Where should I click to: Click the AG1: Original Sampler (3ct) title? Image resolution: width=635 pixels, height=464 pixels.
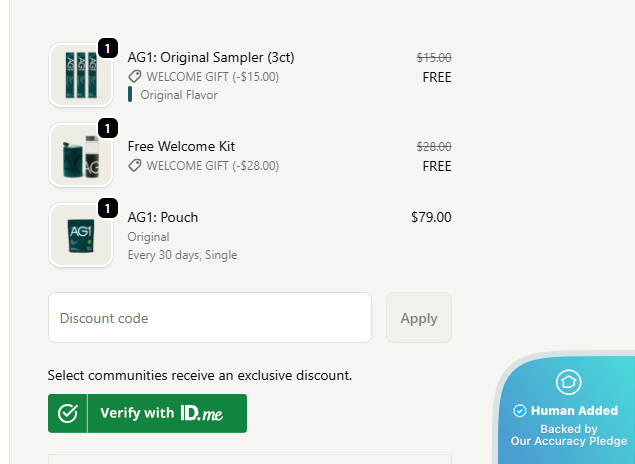[211, 57]
